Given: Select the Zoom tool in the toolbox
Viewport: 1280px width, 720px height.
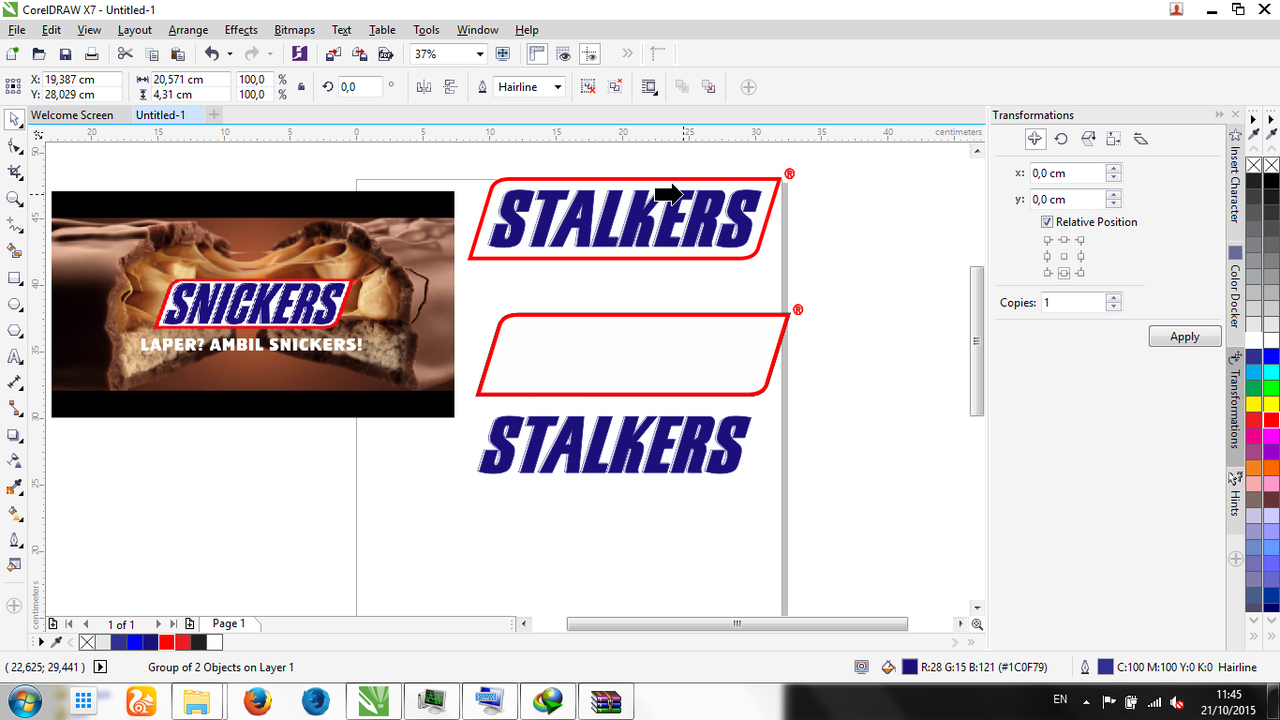Looking at the screenshot, I should tap(14, 199).
